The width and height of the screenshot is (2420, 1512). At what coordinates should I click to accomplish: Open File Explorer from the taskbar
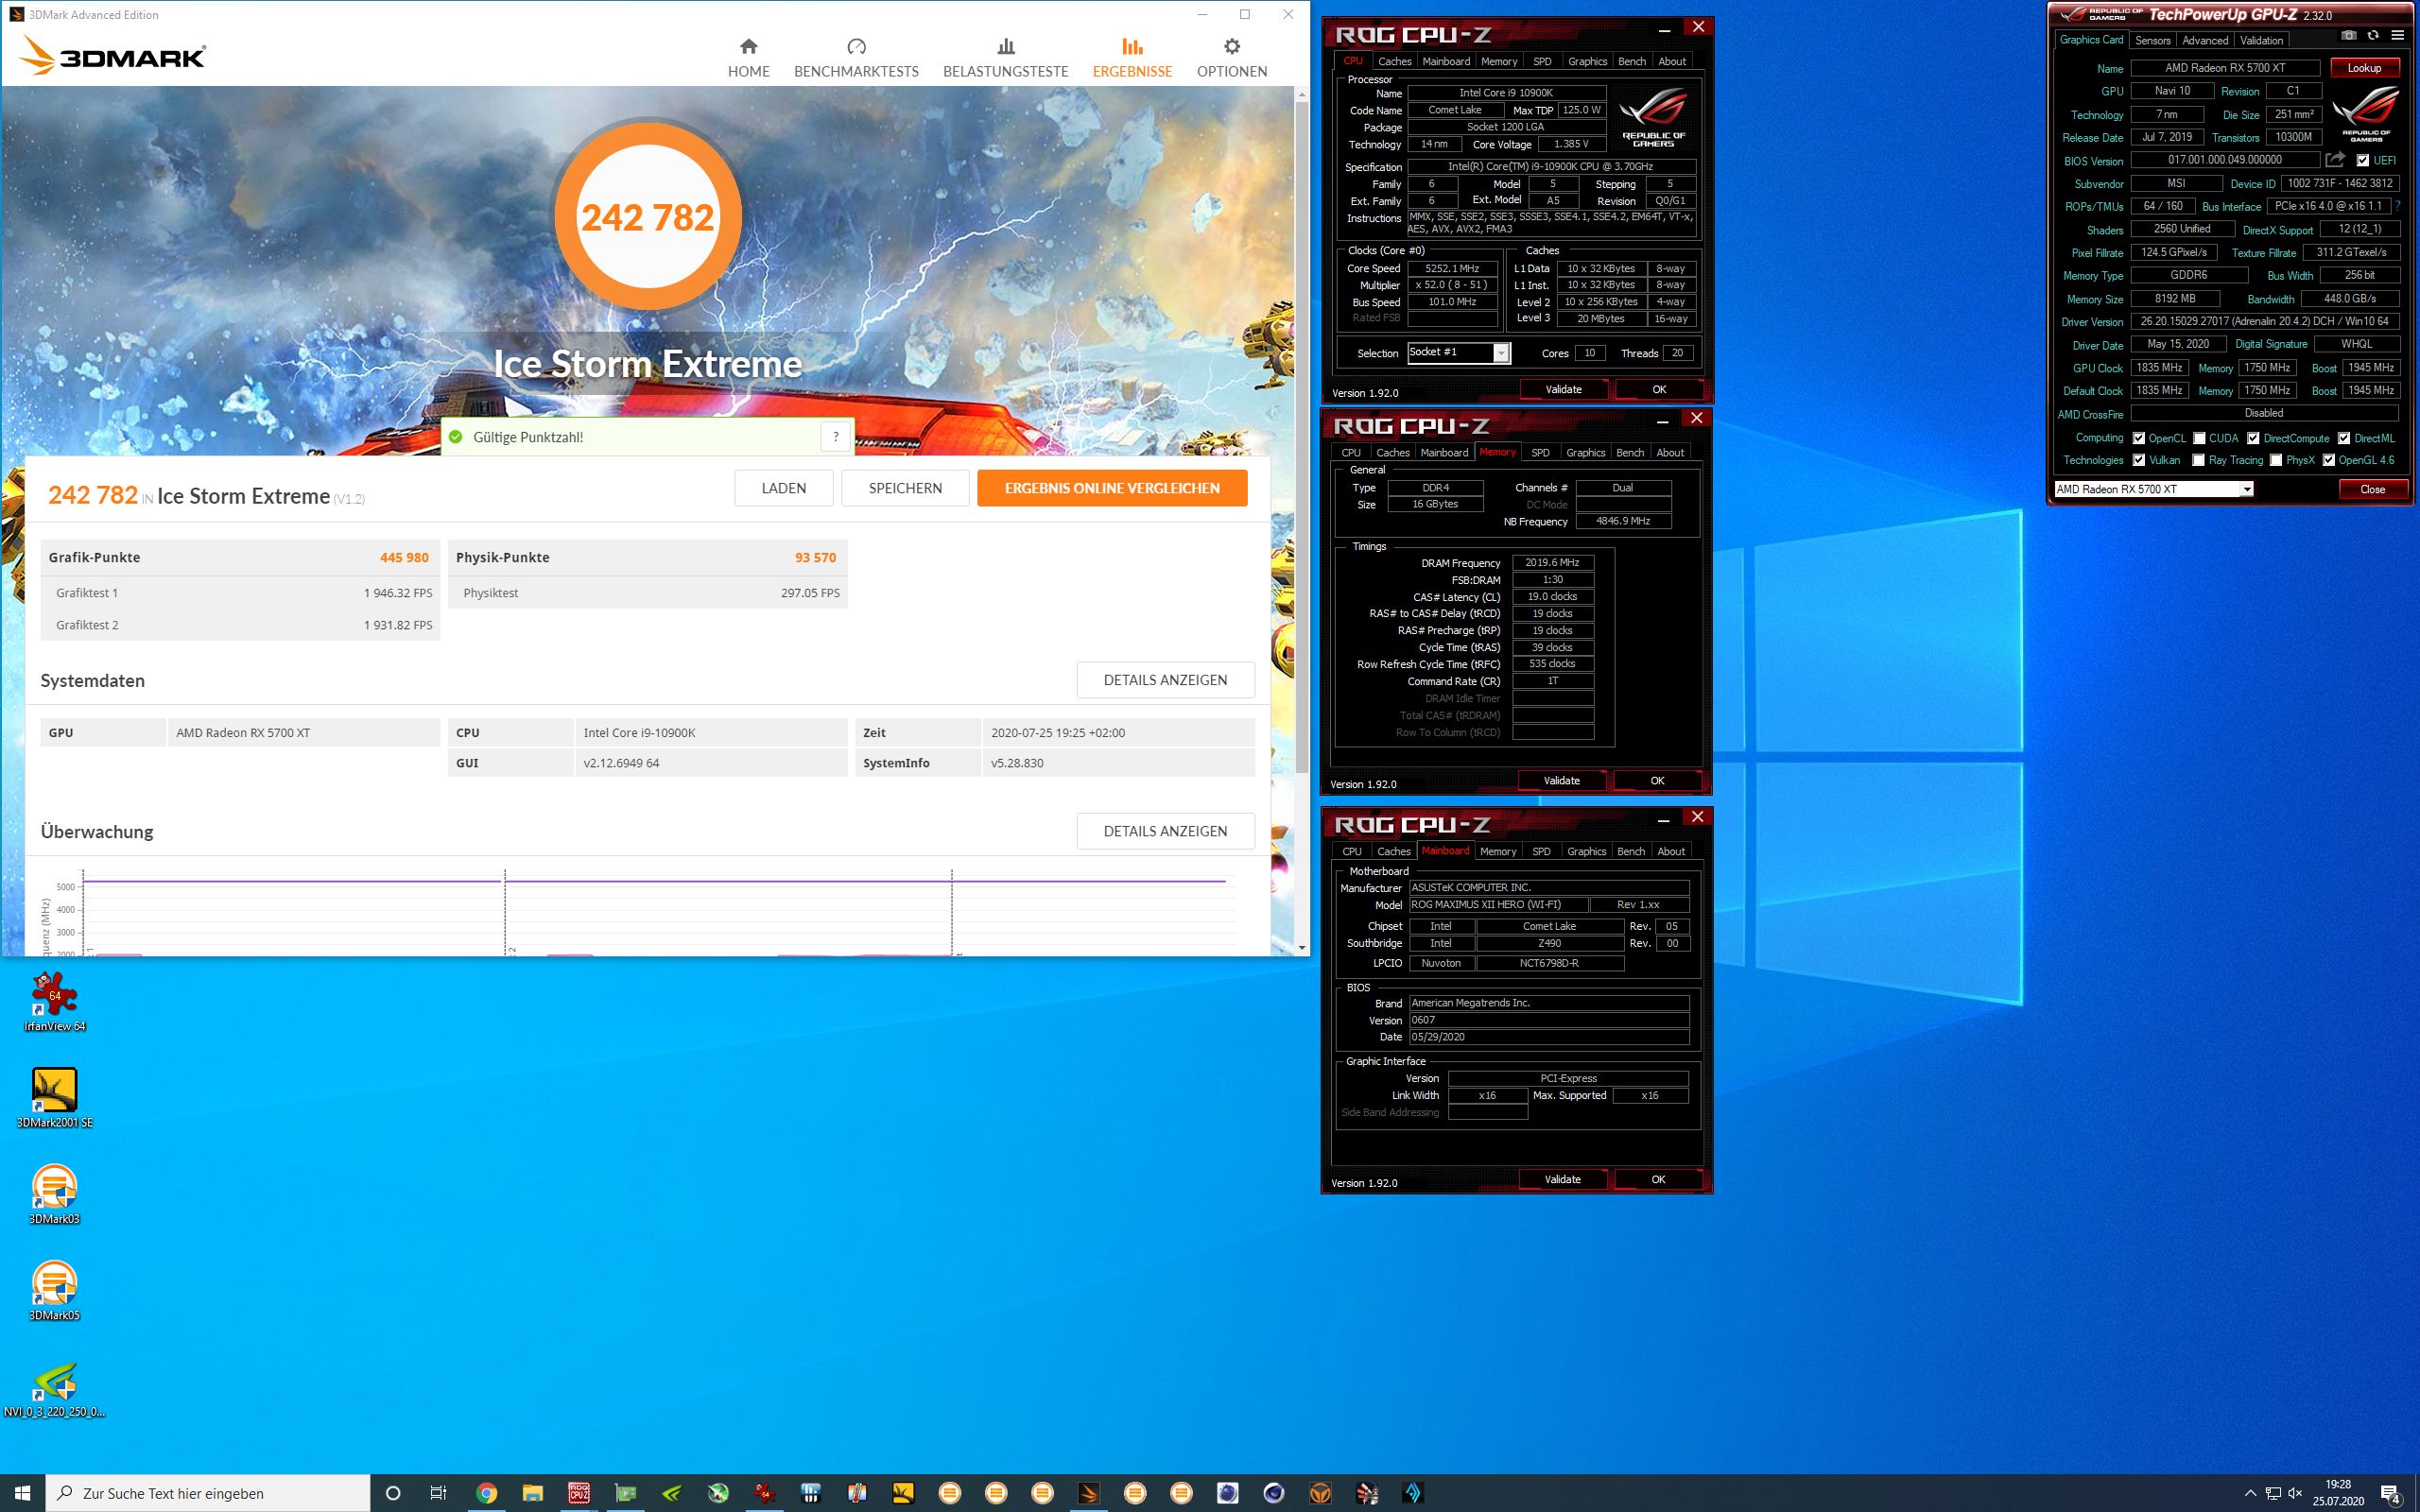click(x=532, y=1493)
